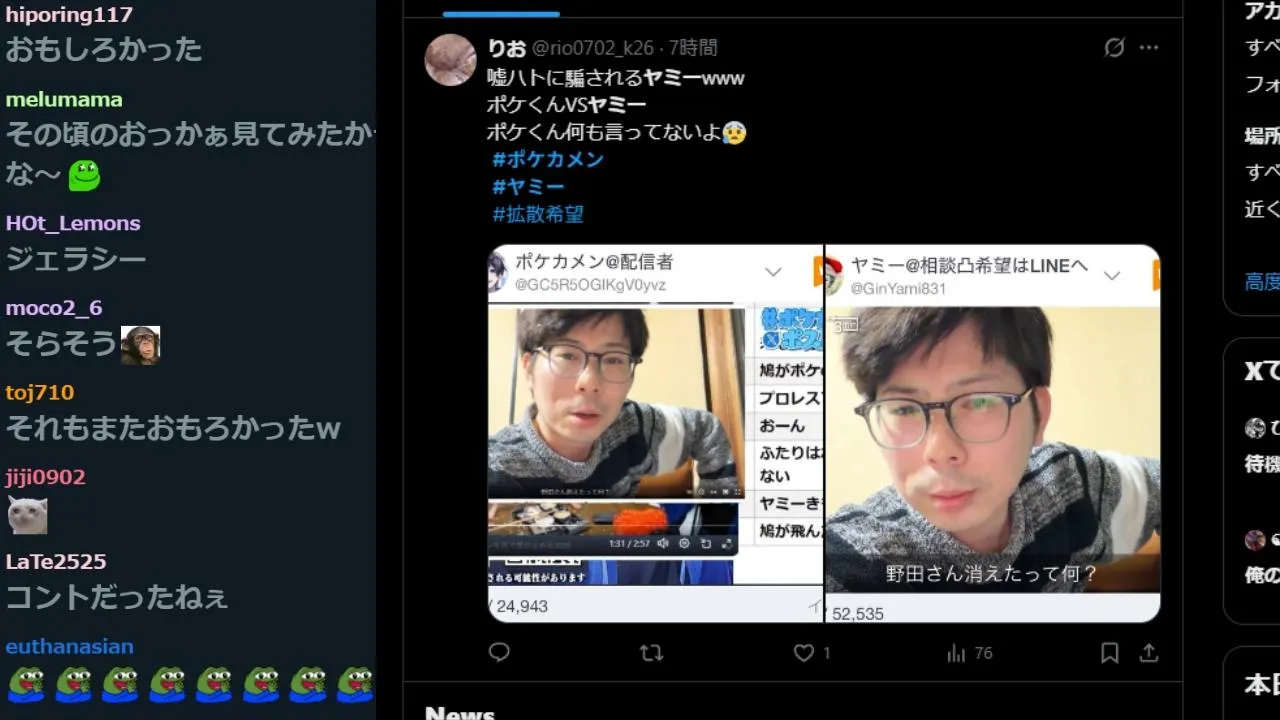Image resolution: width=1280 pixels, height=720 pixels.
Task: Click chat username HOt_Lemons
Action: tap(73, 223)
